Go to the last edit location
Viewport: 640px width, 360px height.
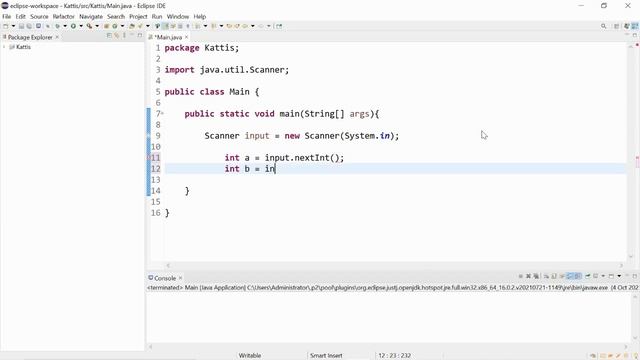(x=229, y=26)
